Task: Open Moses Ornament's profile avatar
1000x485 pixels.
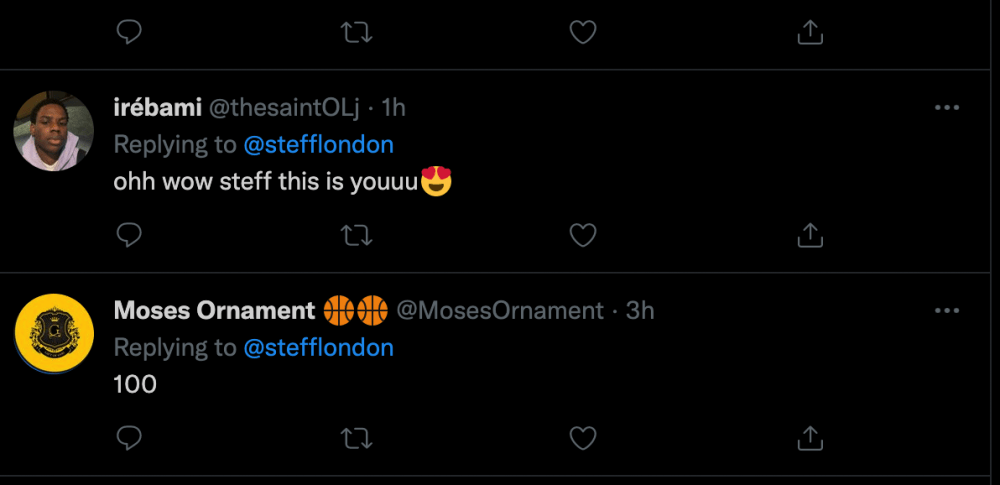Action: click(54, 333)
